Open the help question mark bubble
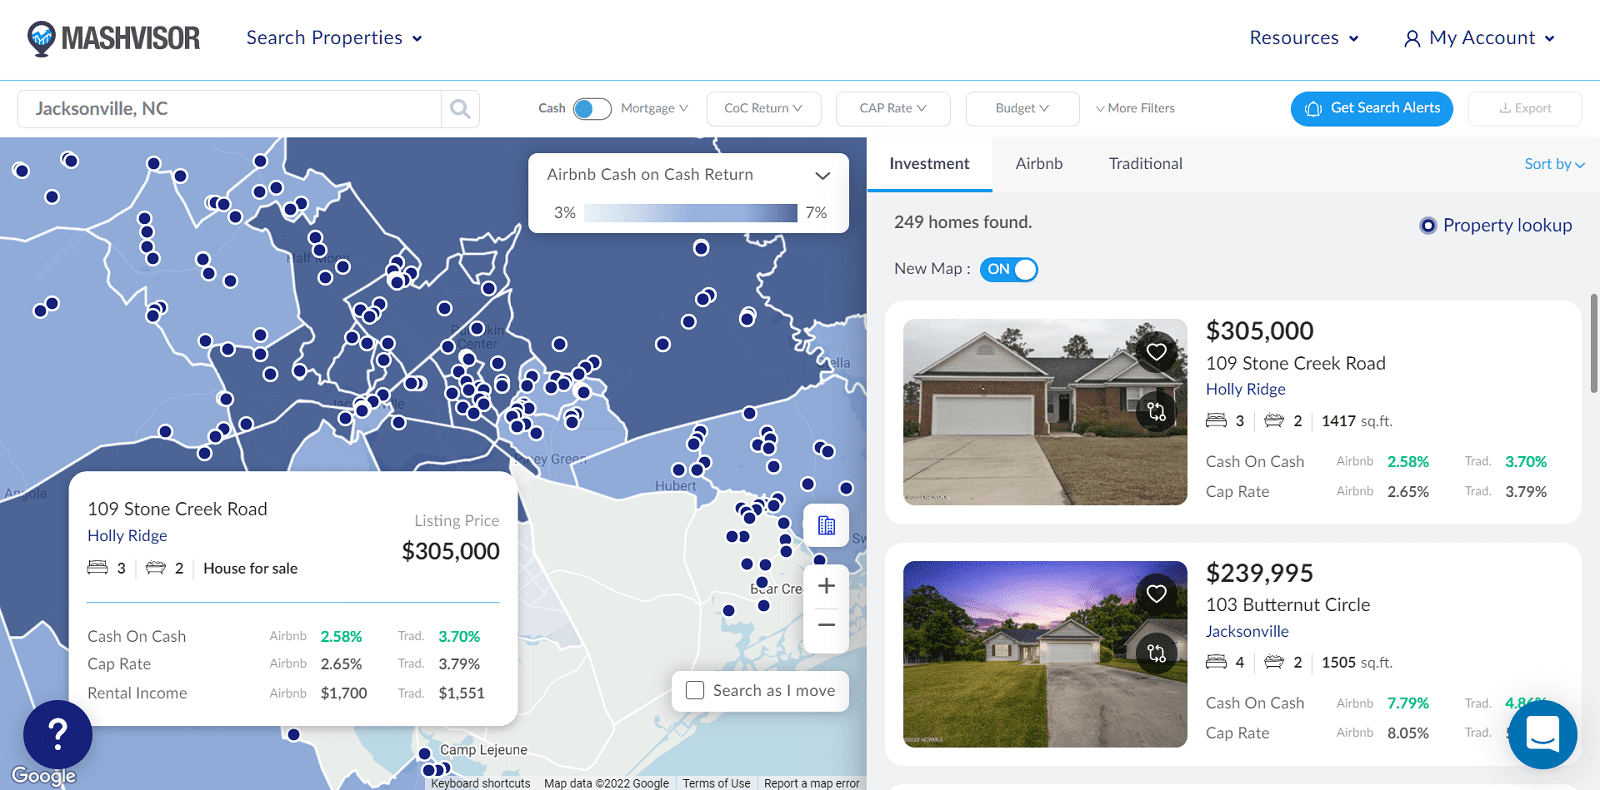The height and width of the screenshot is (790, 1600). (x=58, y=735)
